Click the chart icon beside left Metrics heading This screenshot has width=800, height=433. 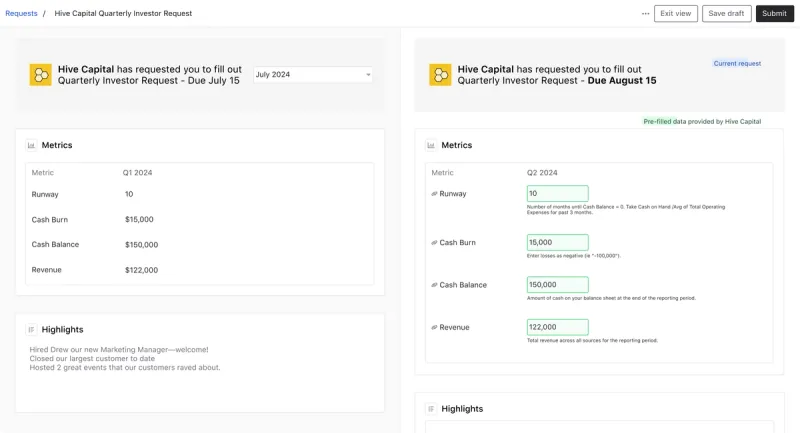31,145
